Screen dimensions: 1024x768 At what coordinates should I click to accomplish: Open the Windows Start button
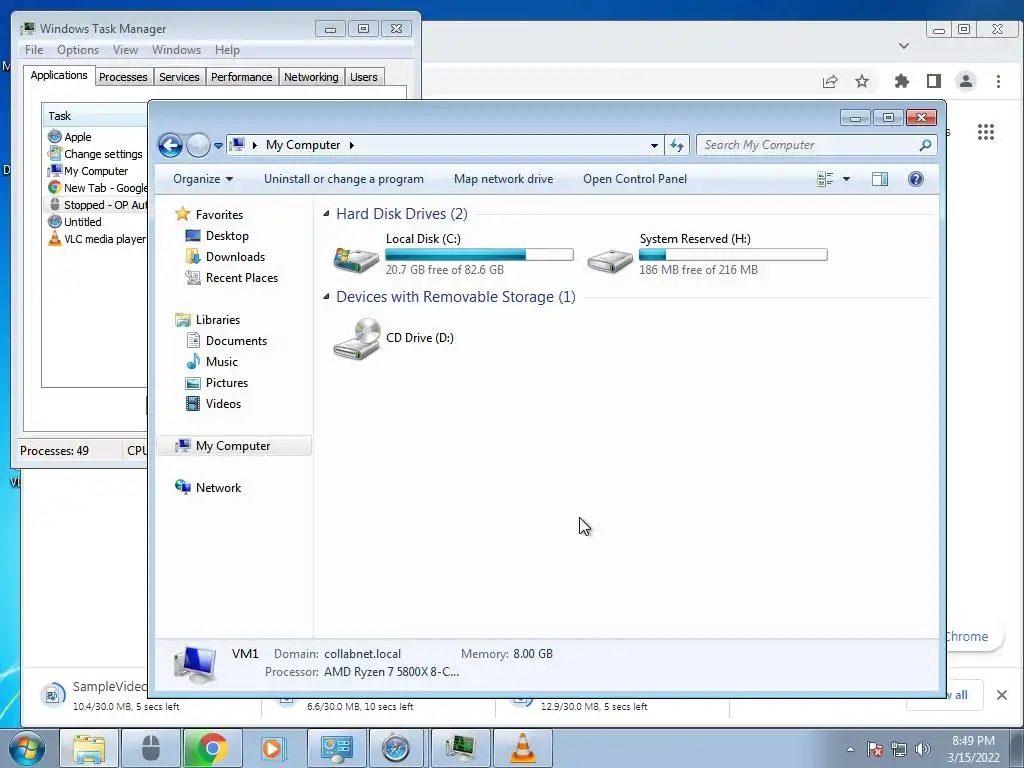pos(27,748)
